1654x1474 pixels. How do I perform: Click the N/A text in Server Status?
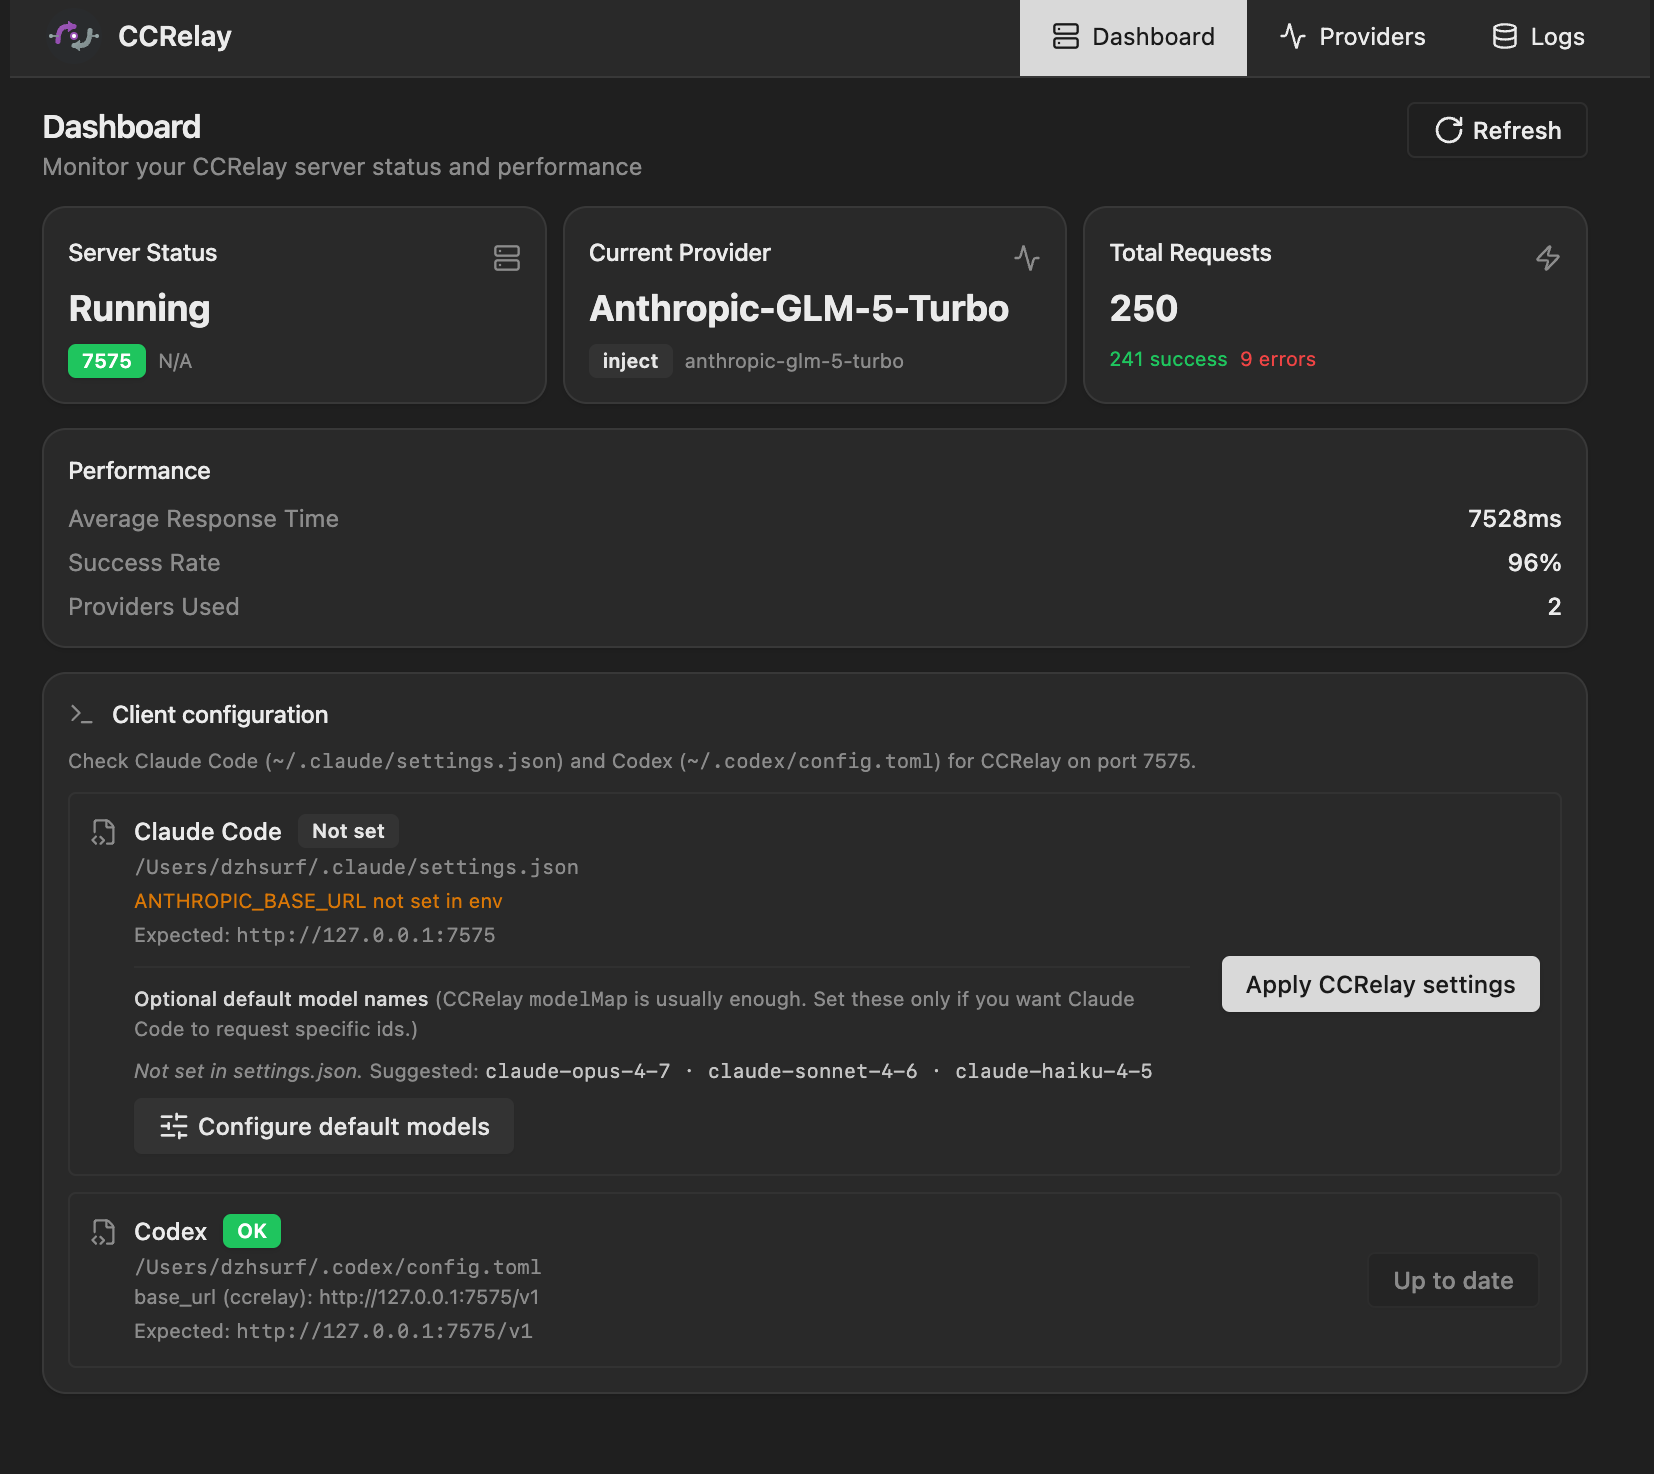tap(175, 361)
